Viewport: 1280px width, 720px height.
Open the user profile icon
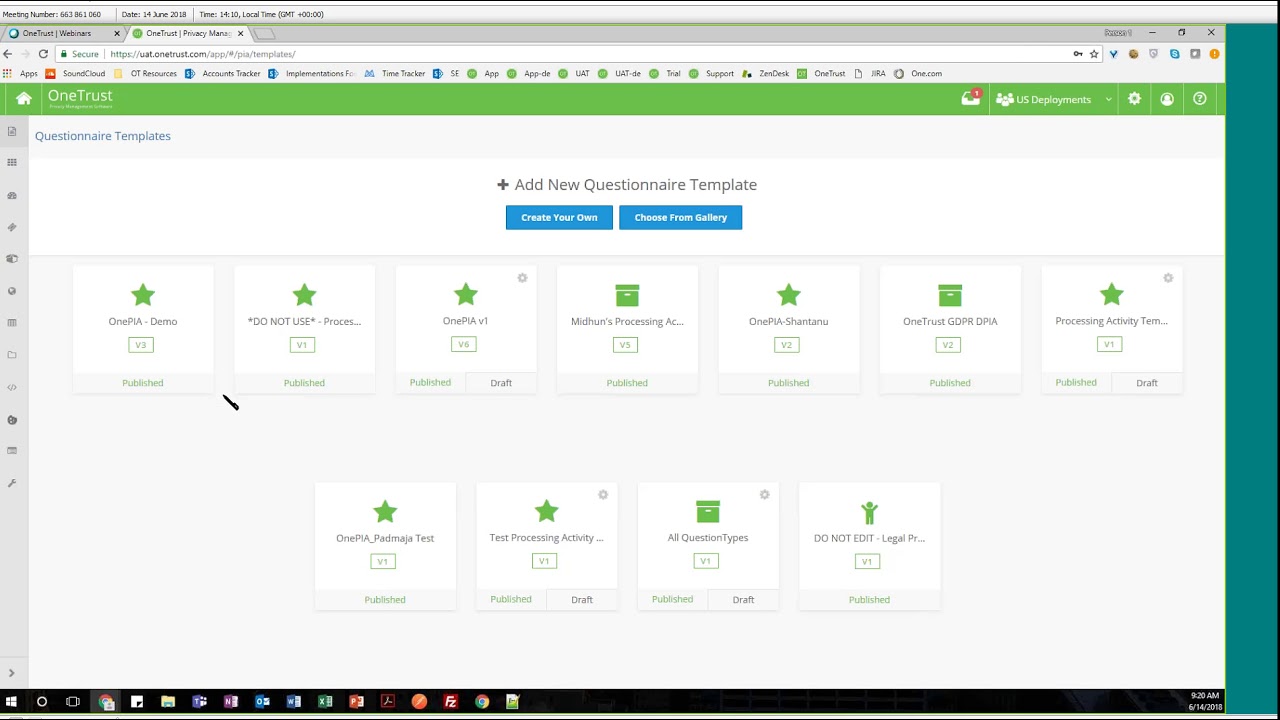click(x=1167, y=99)
